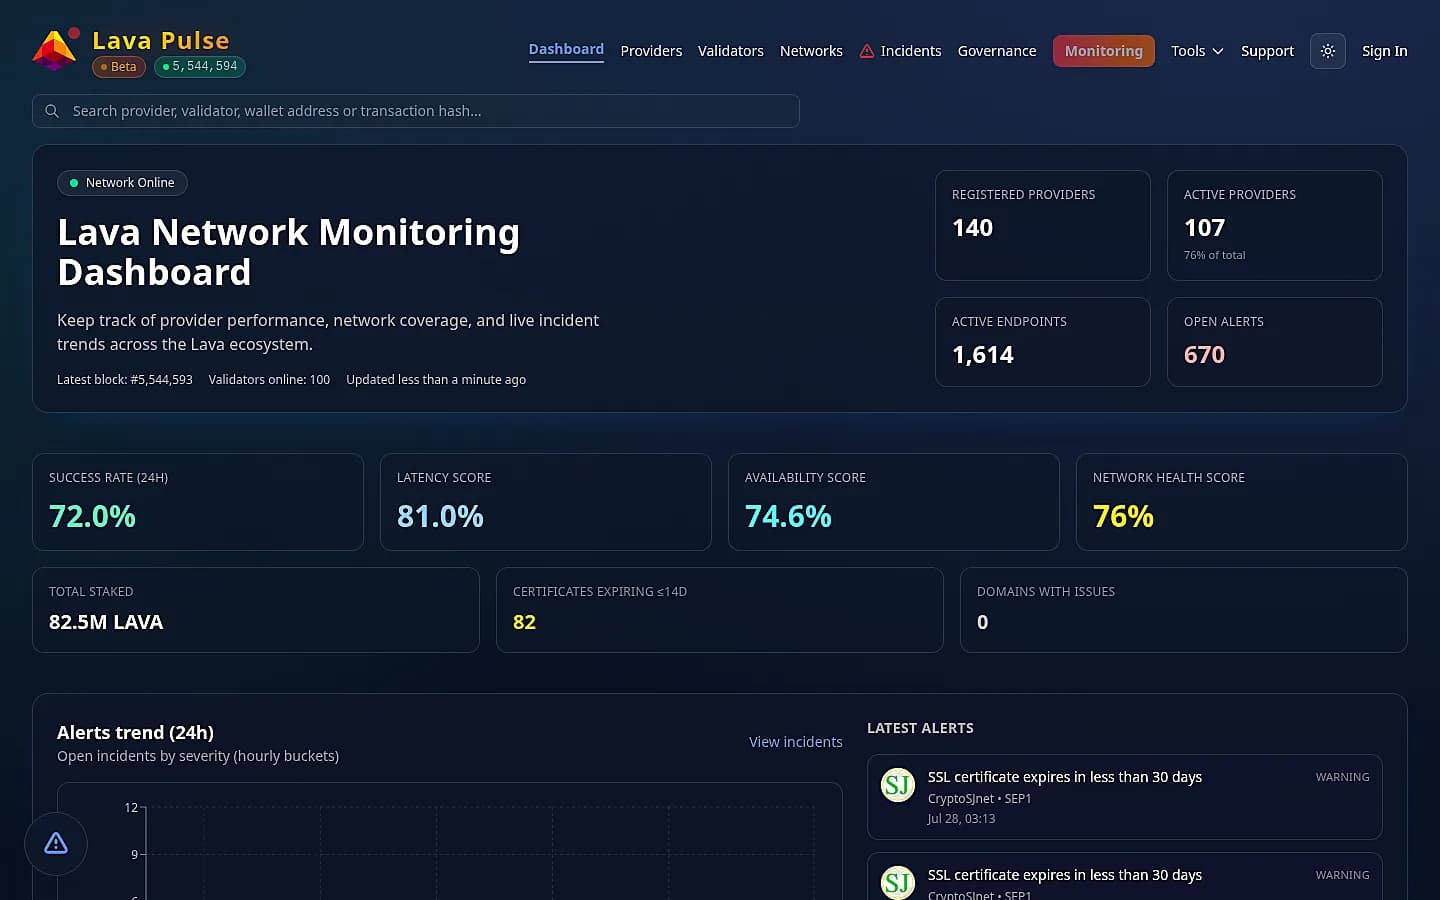Click the search magnifier icon
Screen dimensions: 1440x900
coord(52,111)
